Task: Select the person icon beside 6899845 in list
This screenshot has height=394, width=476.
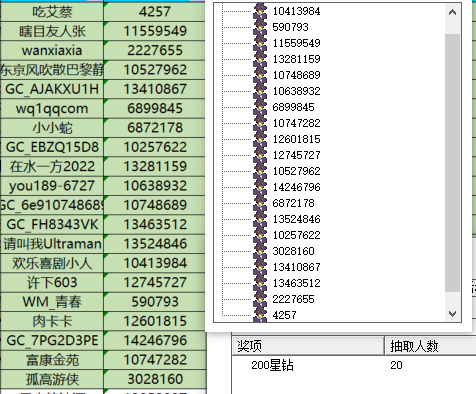Action: pos(260,107)
